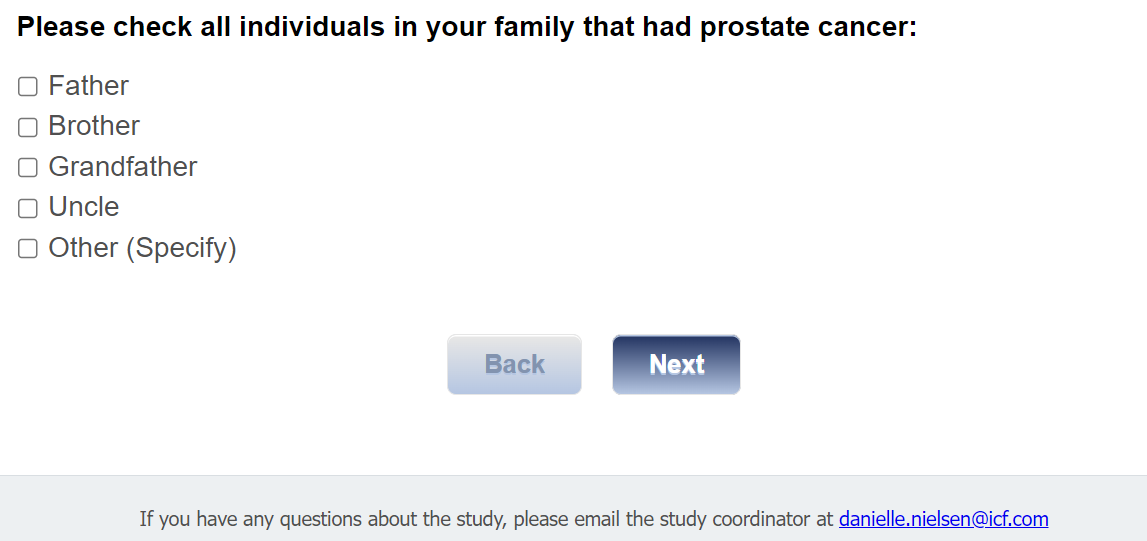This screenshot has width=1147, height=541.
Task: Toggle the Other (Specify) checkbox
Action: [28, 249]
